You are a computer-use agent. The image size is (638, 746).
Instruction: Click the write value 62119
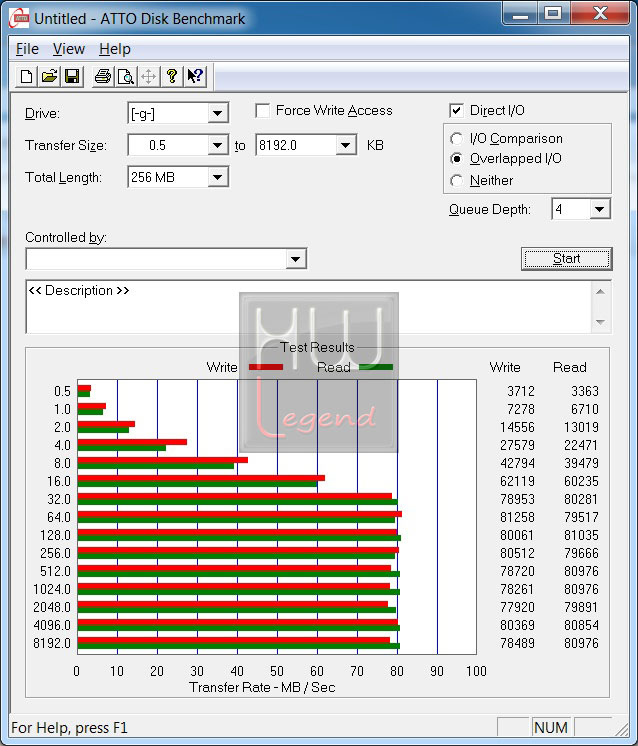517,481
